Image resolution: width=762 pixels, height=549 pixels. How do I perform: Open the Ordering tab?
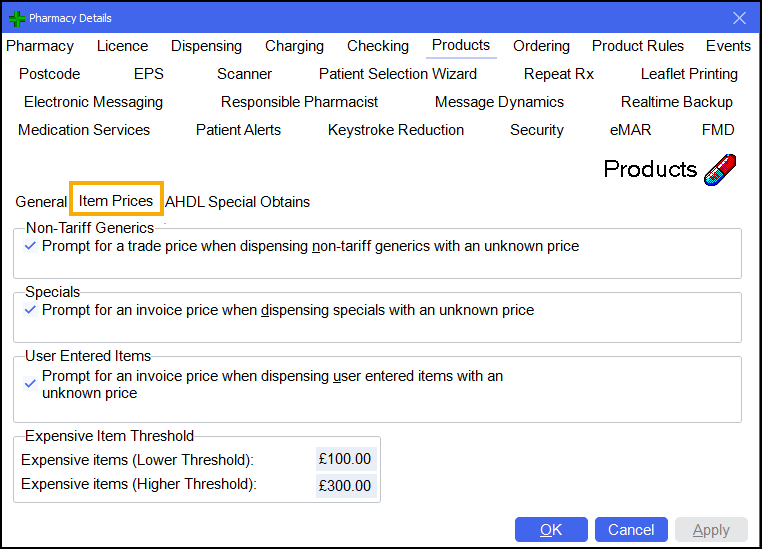[541, 46]
